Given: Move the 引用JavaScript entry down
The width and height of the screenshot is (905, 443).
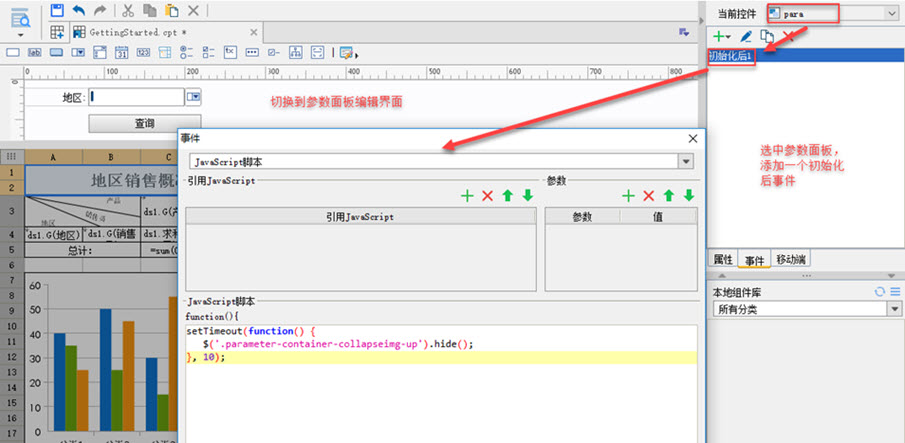Looking at the screenshot, I should tap(528, 196).
